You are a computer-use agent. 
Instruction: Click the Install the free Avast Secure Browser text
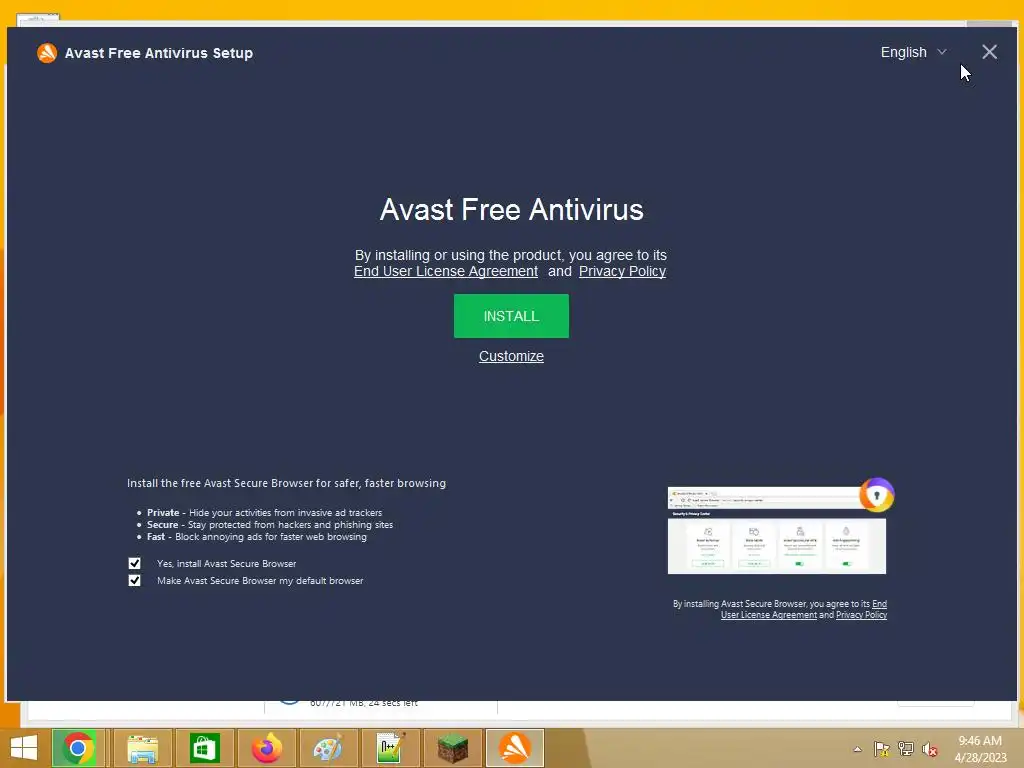coord(286,483)
